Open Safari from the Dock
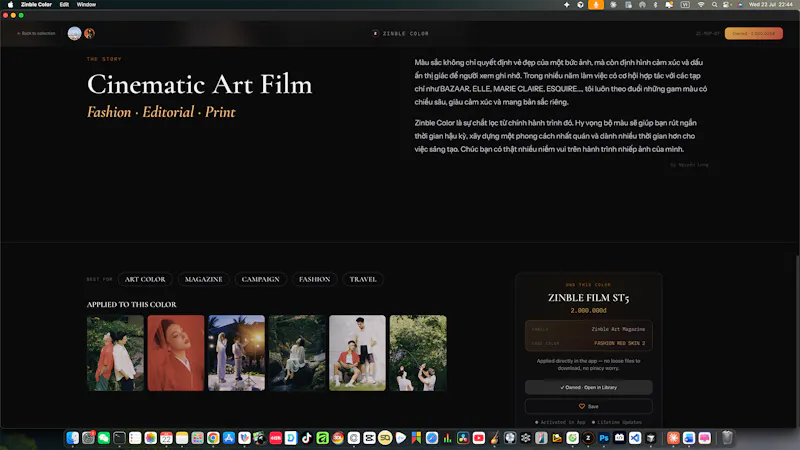 pyautogui.click(x=432, y=438)
